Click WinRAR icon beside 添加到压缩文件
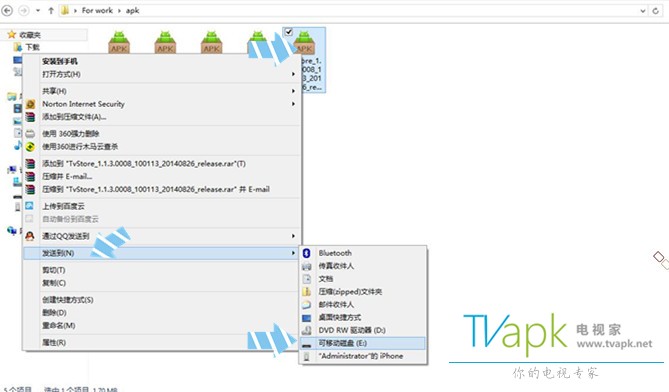Image resolution: width=669 pixels, height=392 pixels. click(30, 116)
